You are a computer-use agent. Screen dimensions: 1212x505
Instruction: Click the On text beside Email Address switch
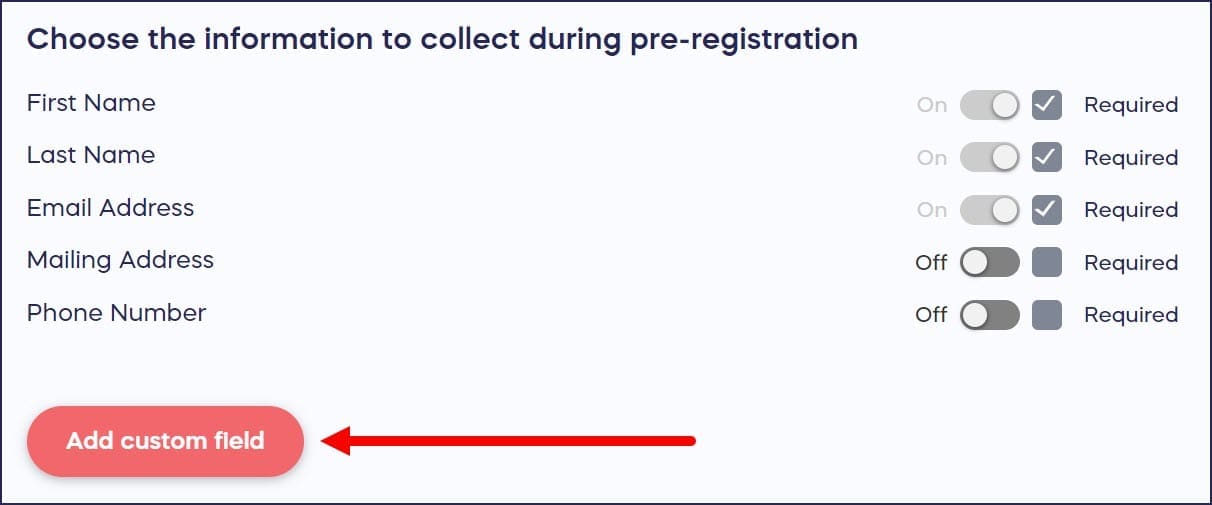coord(931,210)
